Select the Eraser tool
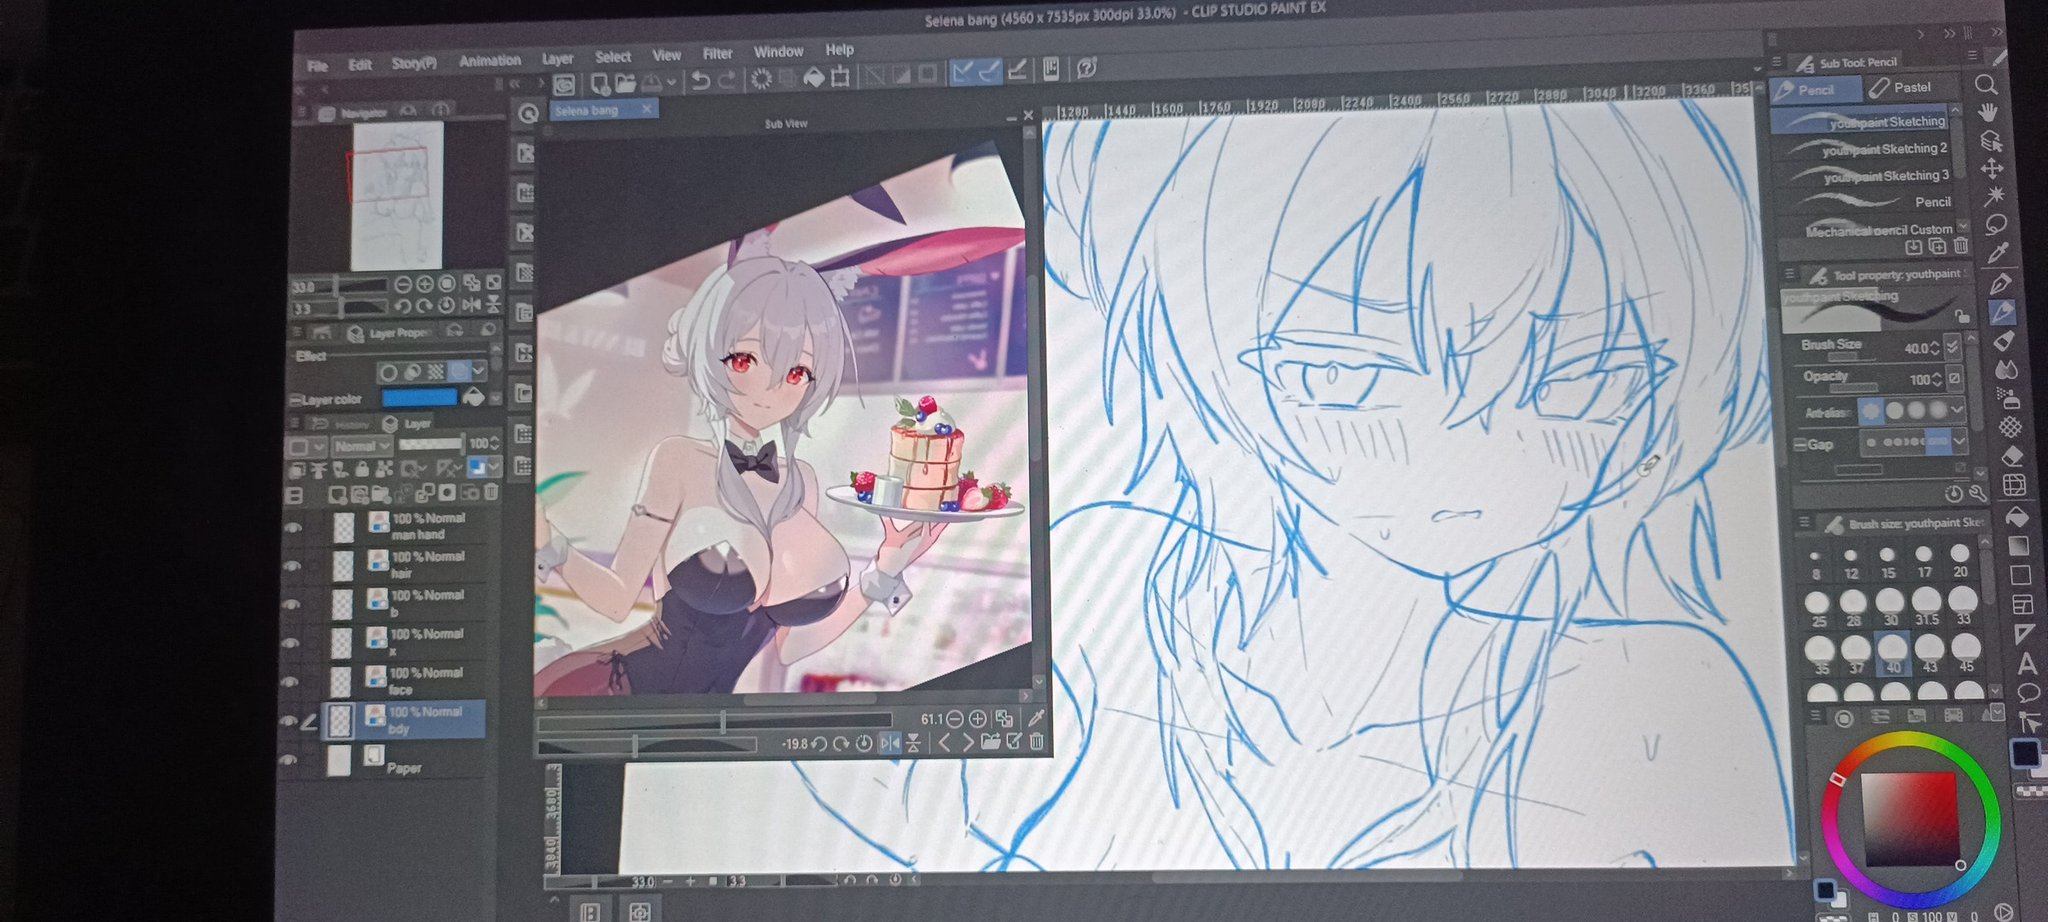 click(2013, 456)
